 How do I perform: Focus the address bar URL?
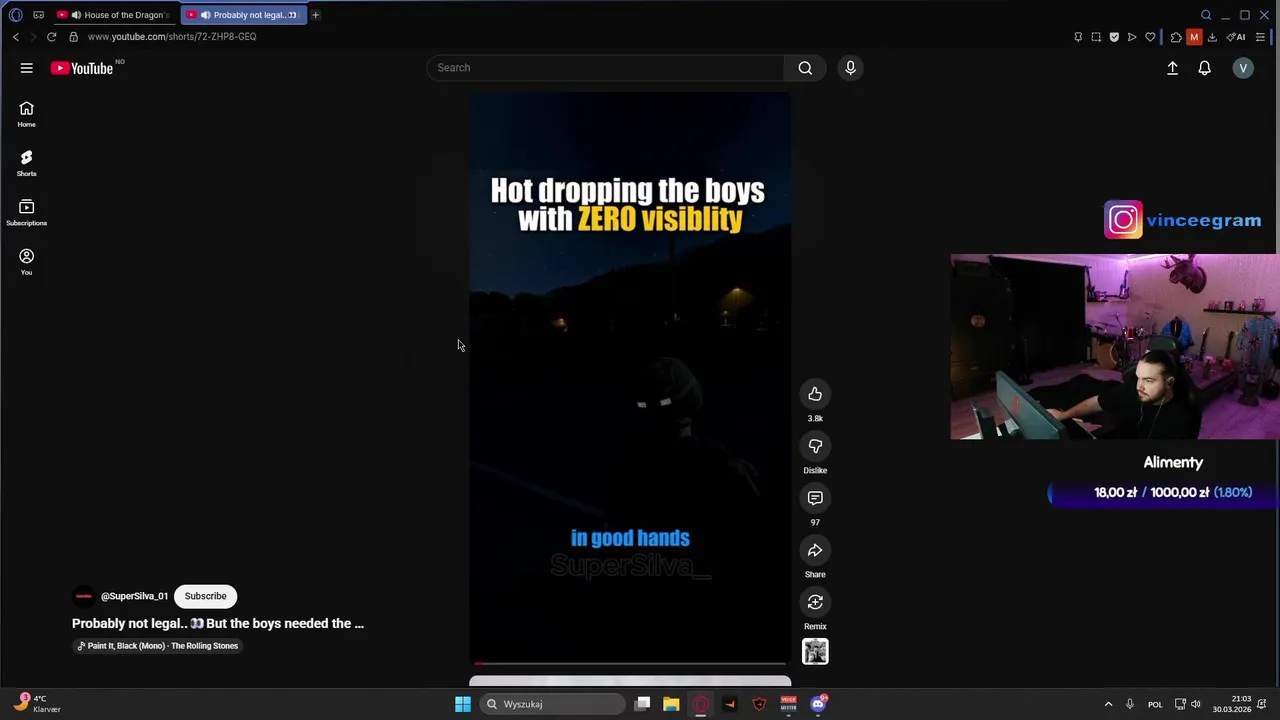click(172, 37)
